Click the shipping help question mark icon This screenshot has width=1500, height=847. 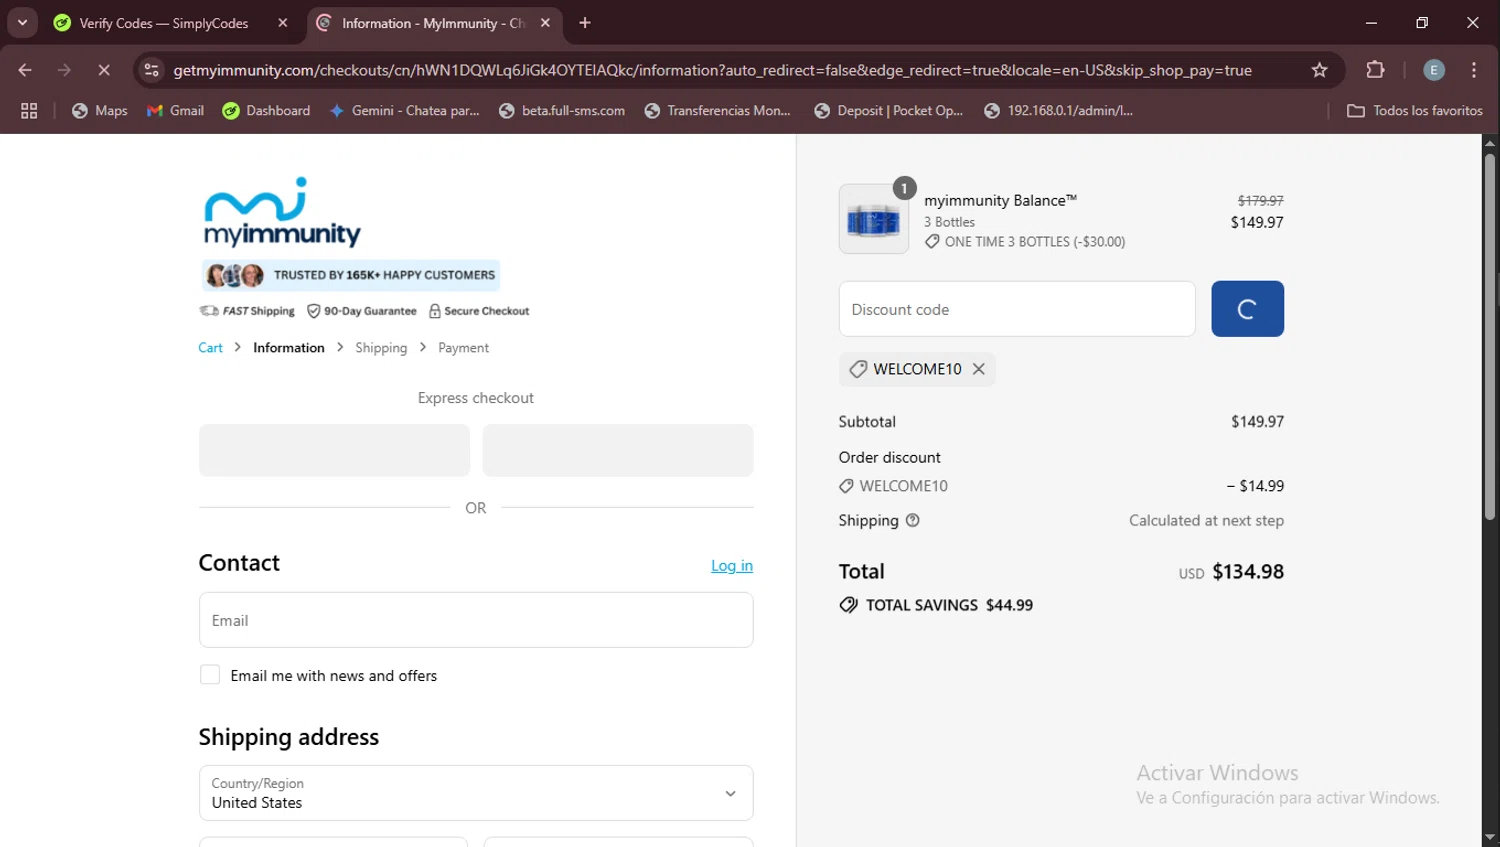[x=912, y=520]
